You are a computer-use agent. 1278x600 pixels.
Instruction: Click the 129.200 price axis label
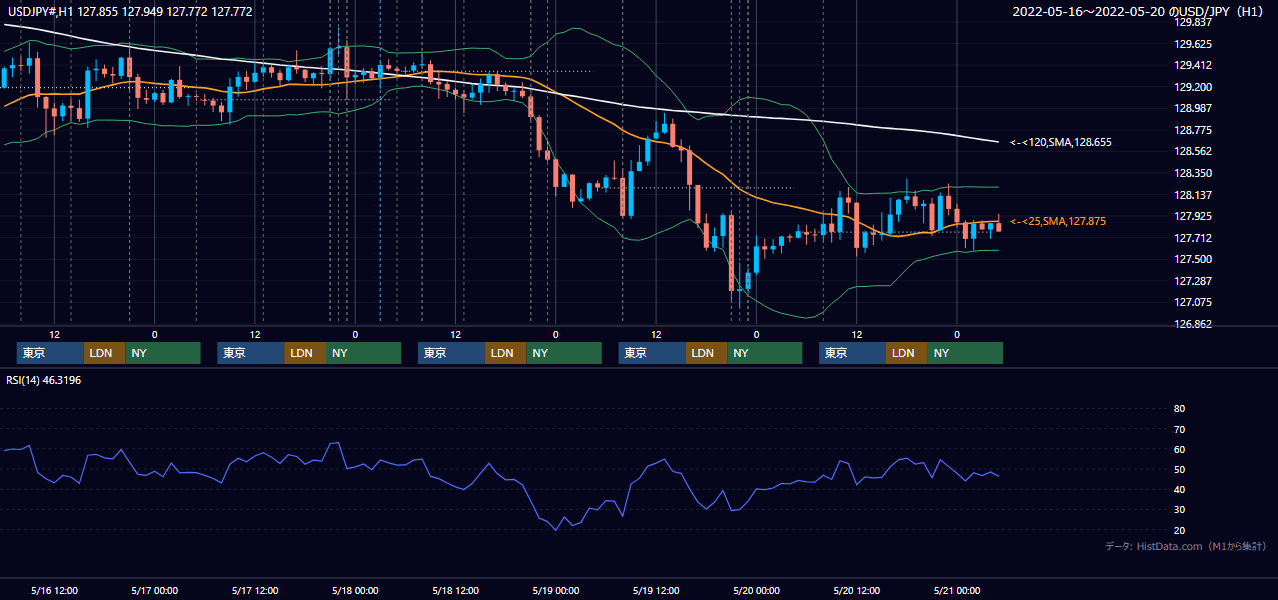point(1194,87)
